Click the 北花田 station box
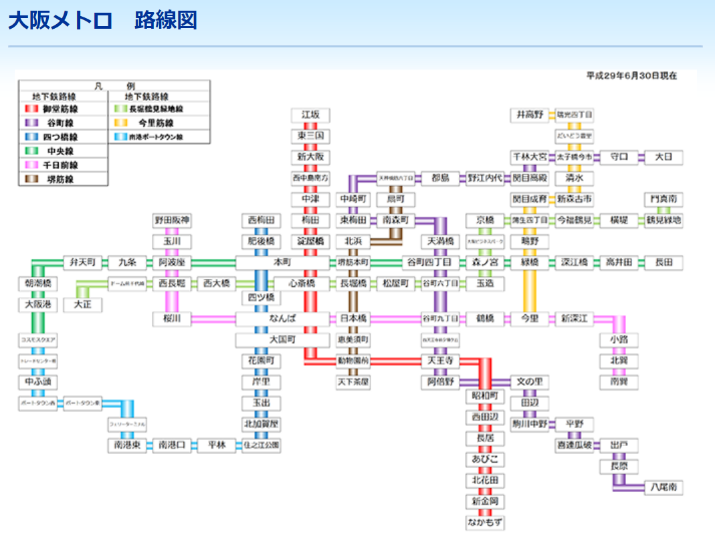715x547 pixels. click(x=485, y=480)
